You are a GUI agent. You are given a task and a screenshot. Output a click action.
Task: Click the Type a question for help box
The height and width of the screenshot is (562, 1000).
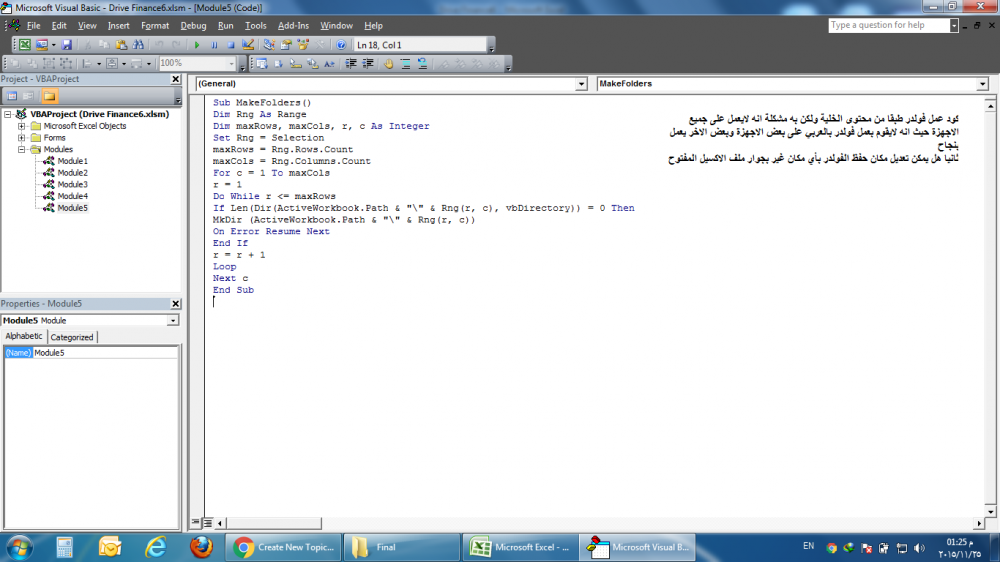[889, 26]
